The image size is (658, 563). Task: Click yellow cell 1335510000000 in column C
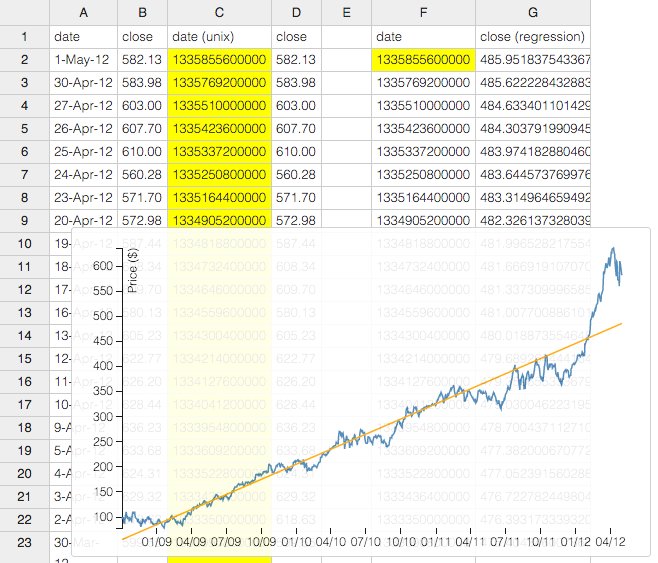coord(219,106)
